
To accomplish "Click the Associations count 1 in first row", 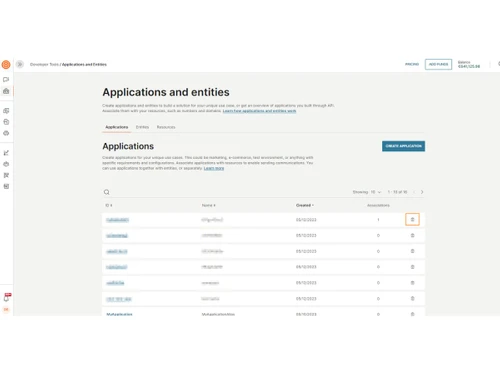I will coord(378,220).
